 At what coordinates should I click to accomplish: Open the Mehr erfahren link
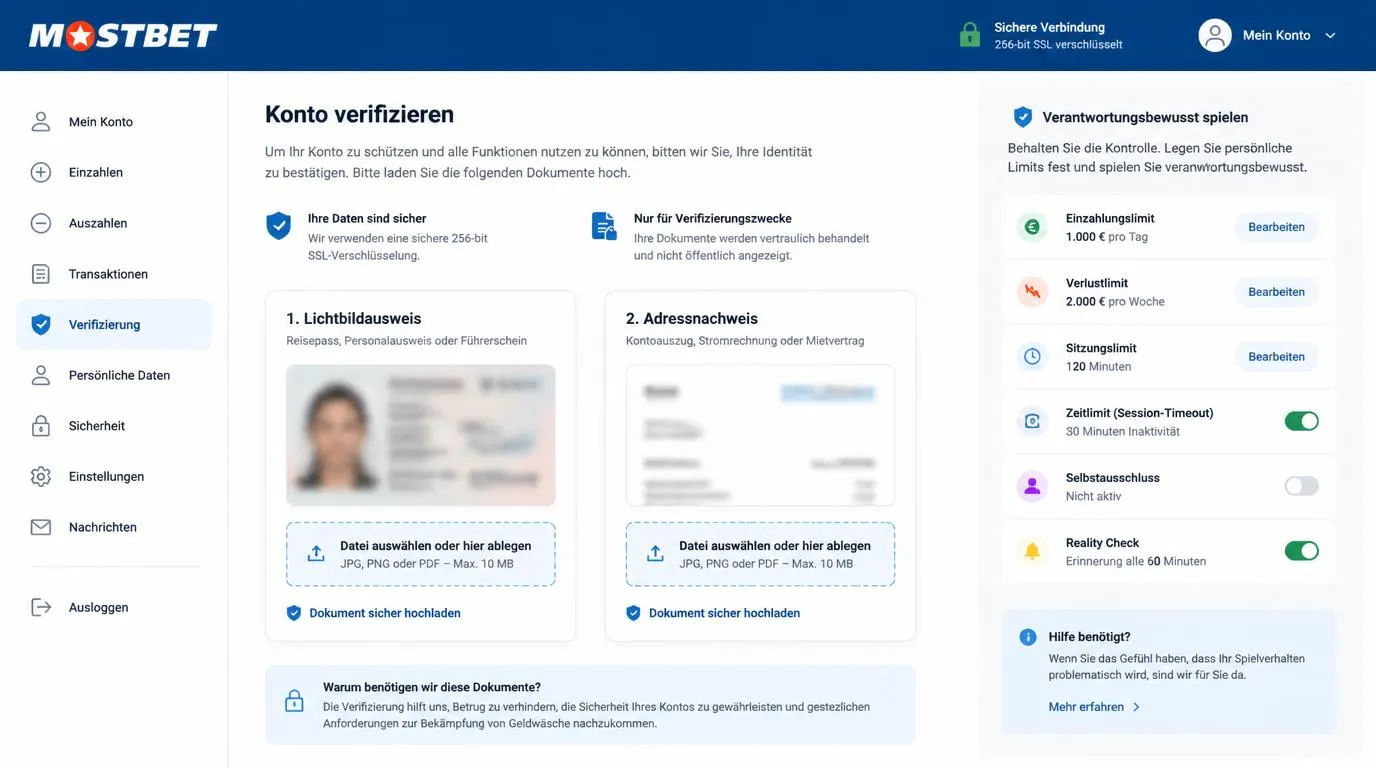point(1094,707)
